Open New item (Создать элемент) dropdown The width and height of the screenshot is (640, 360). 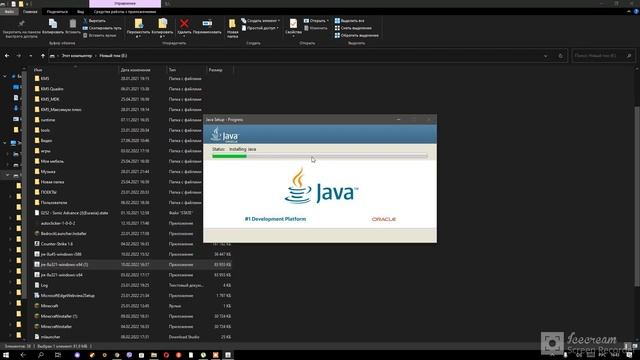pyautogui.click(x=260, y=20)
